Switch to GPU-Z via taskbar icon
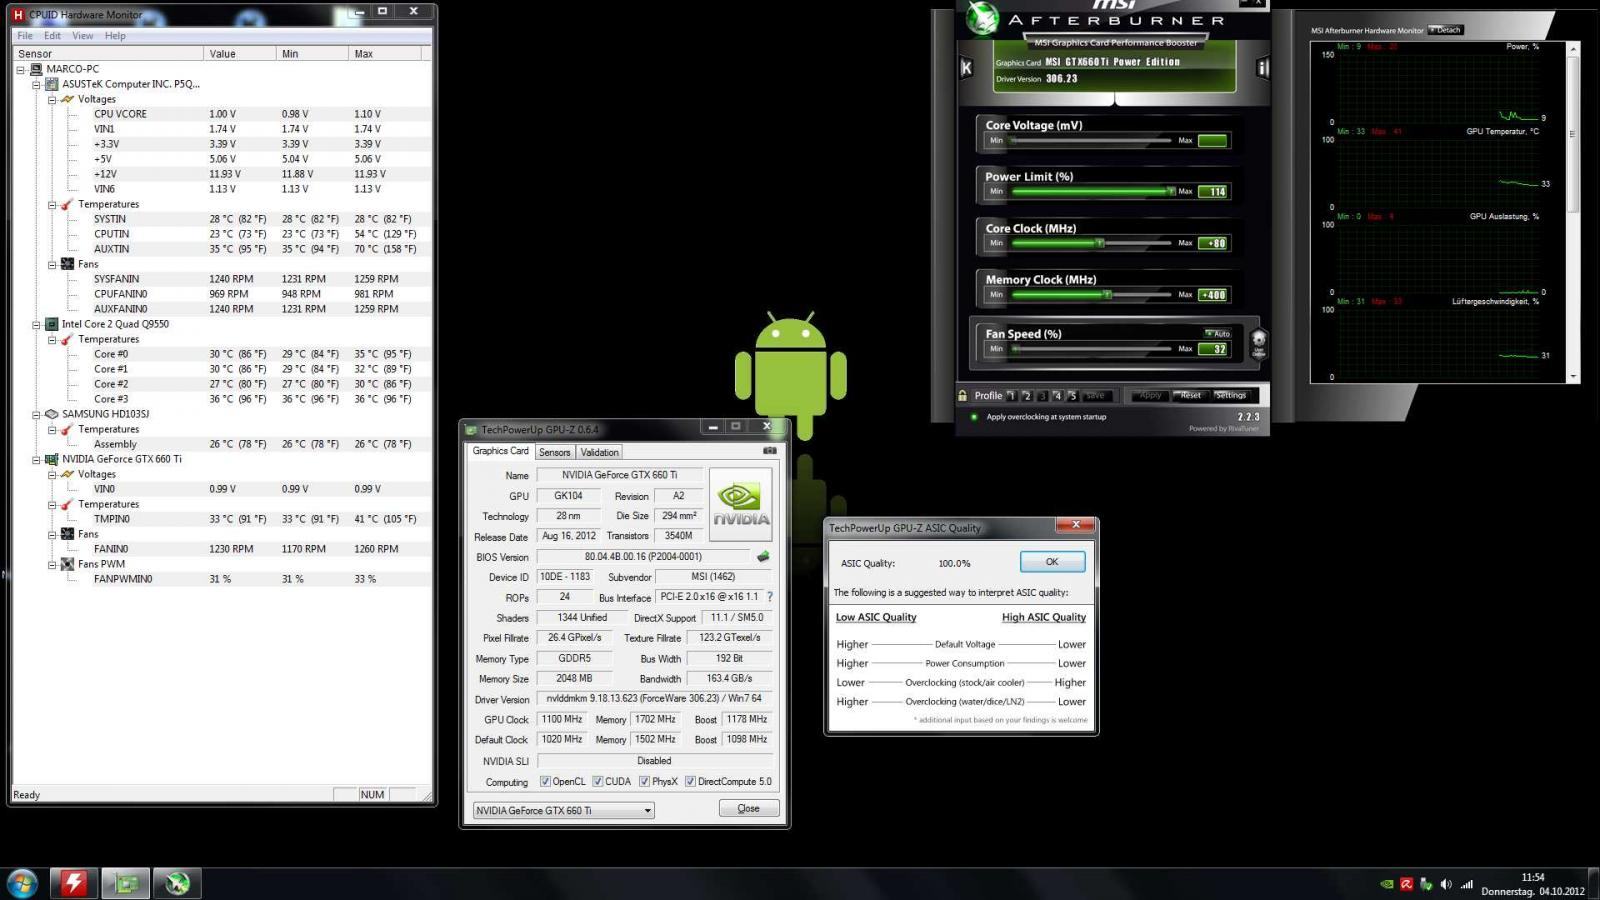 pyautogui.click(x=126, y=883)
